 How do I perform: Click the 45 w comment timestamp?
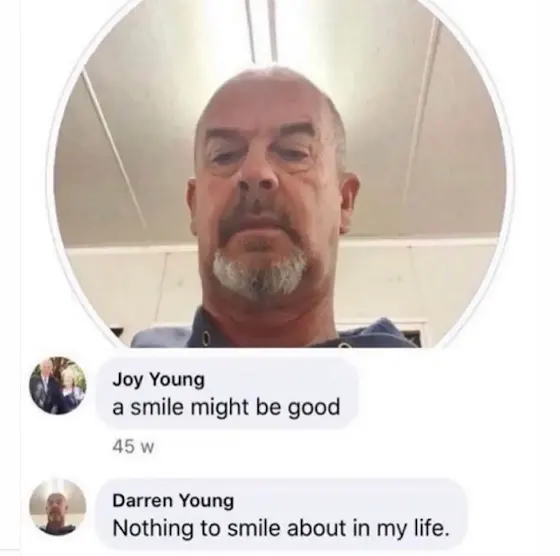(133, 447)
